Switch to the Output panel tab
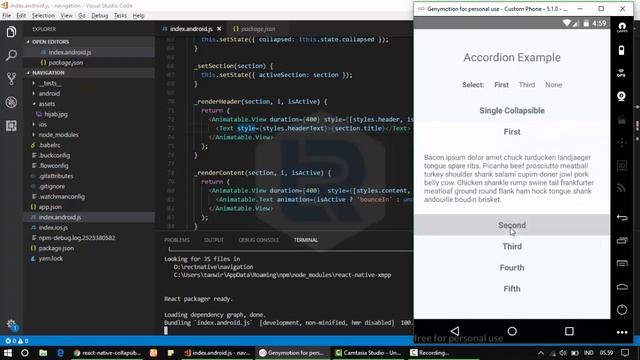This screenshot has height=360, width=640. 213,240
